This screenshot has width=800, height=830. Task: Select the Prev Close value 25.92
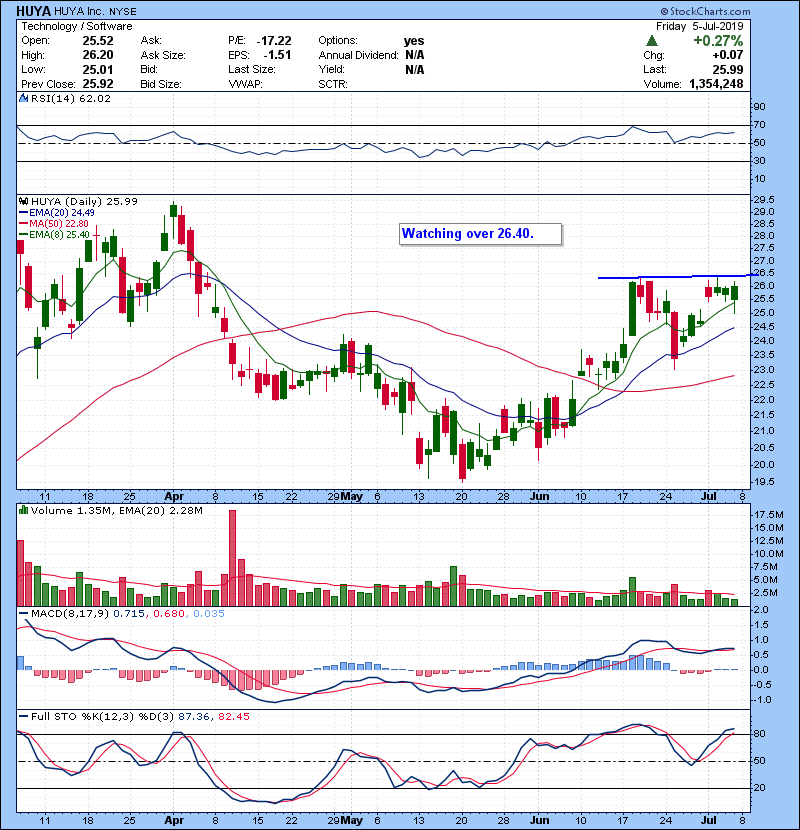click(97, 84)
